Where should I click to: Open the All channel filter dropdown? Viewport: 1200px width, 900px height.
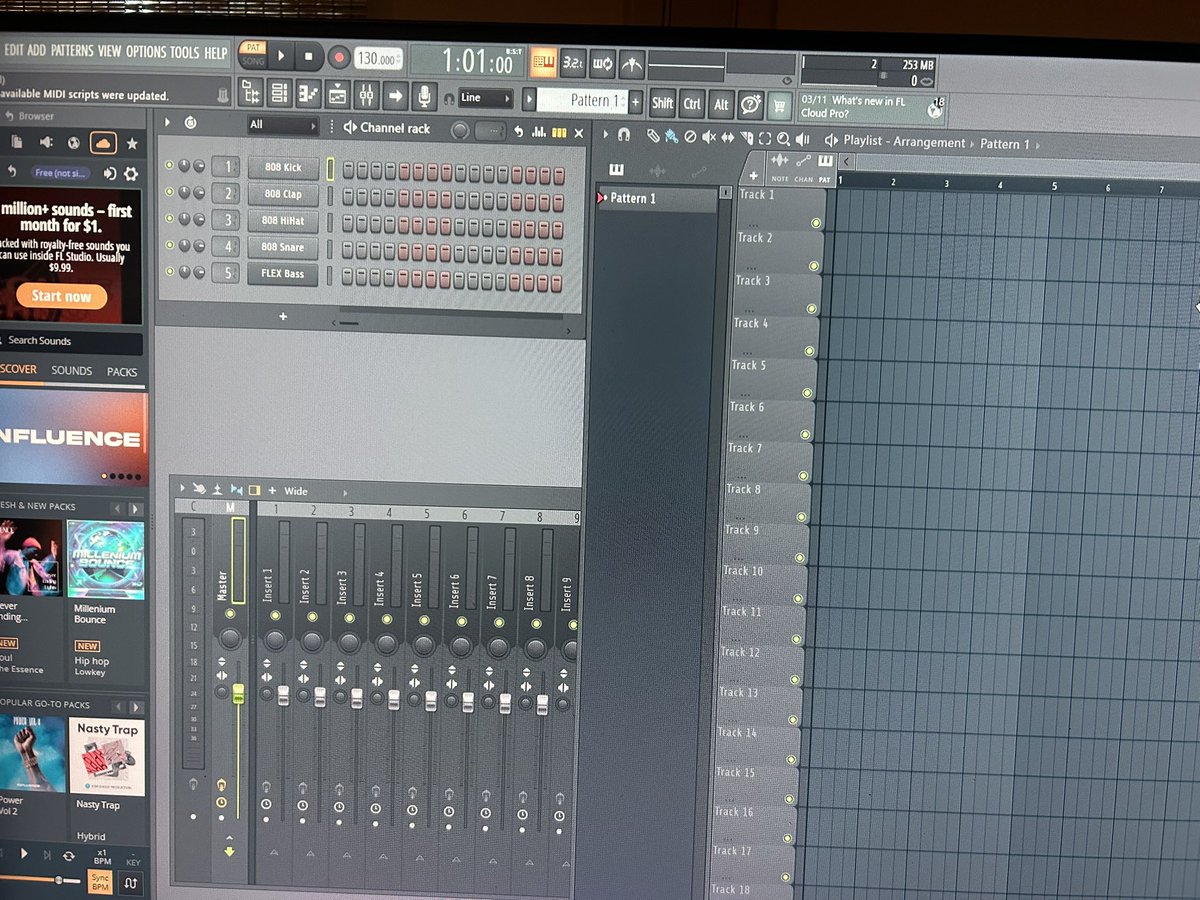coord(283,125)
